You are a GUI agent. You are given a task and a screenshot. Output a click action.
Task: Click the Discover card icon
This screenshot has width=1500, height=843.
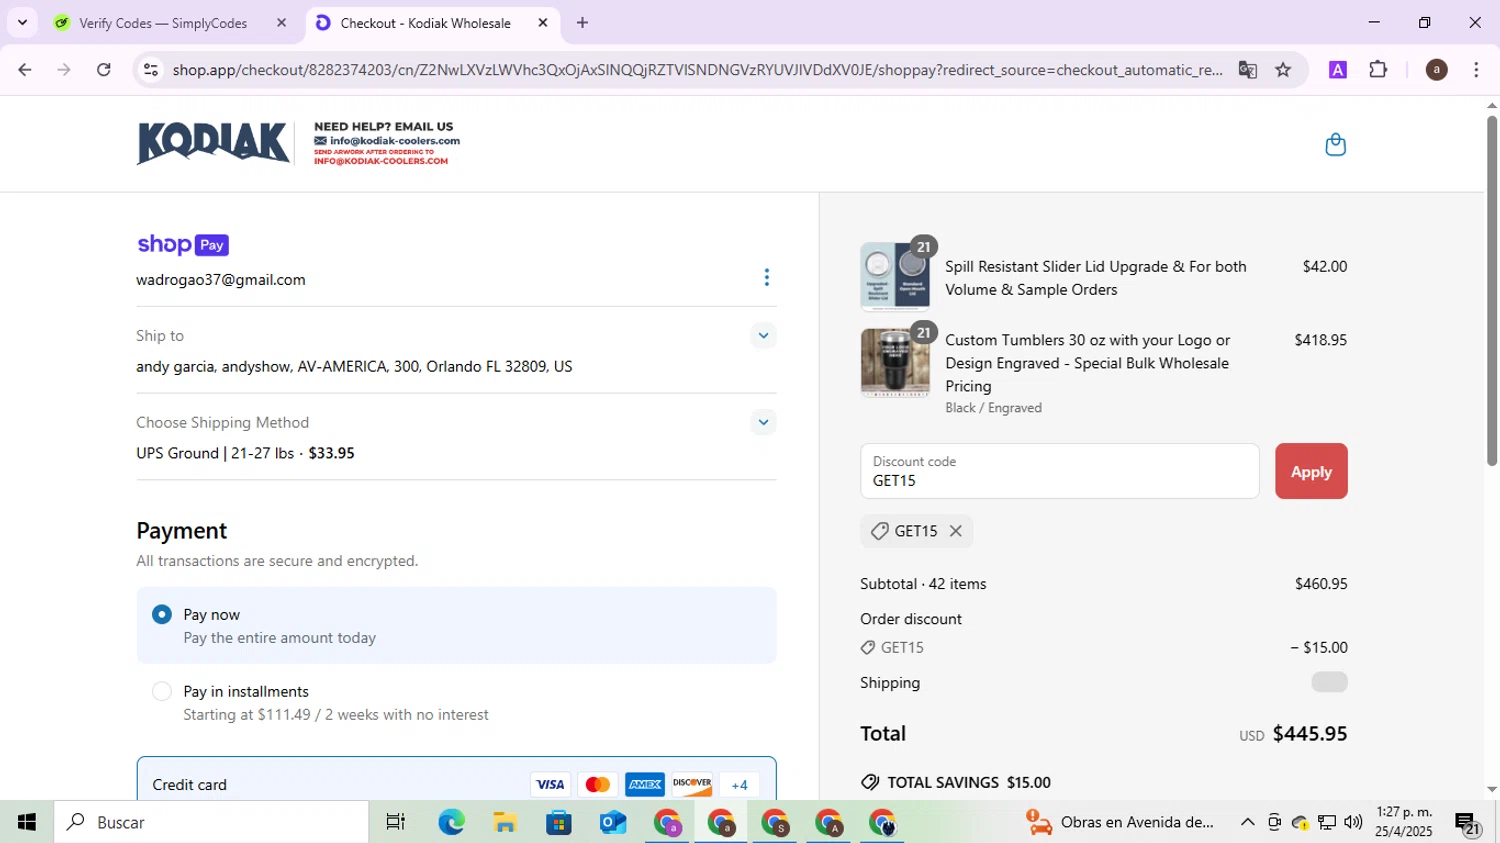point(692,785)
